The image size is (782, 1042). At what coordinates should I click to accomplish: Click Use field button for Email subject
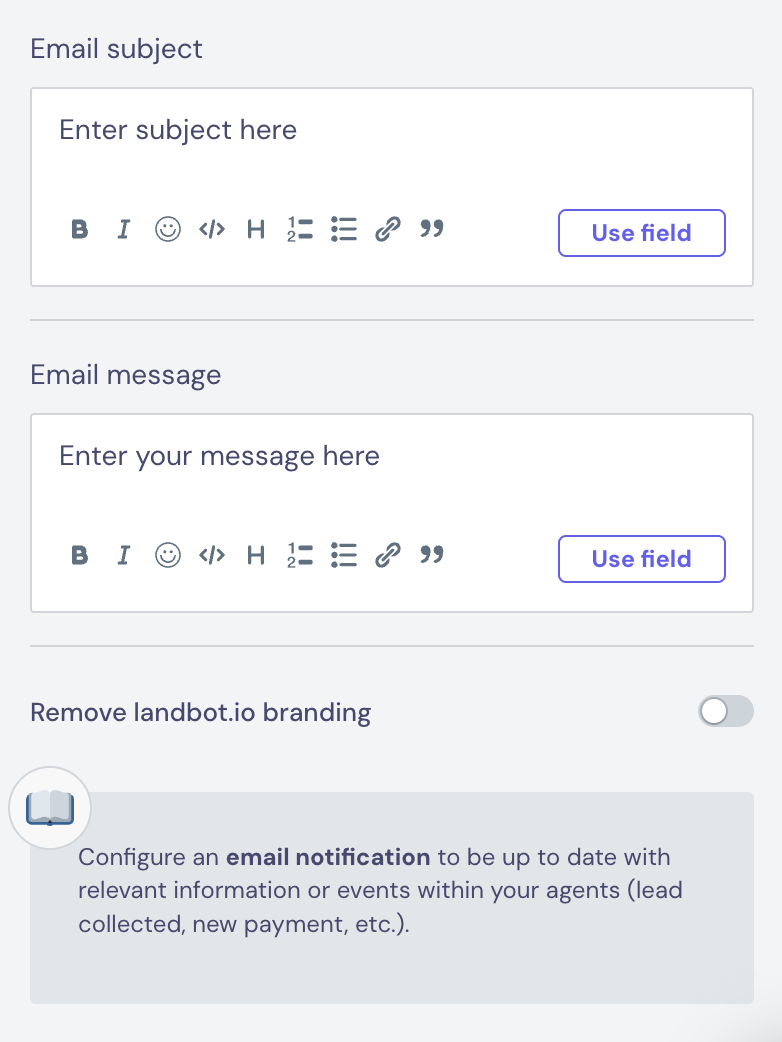[x=641, y=233]
